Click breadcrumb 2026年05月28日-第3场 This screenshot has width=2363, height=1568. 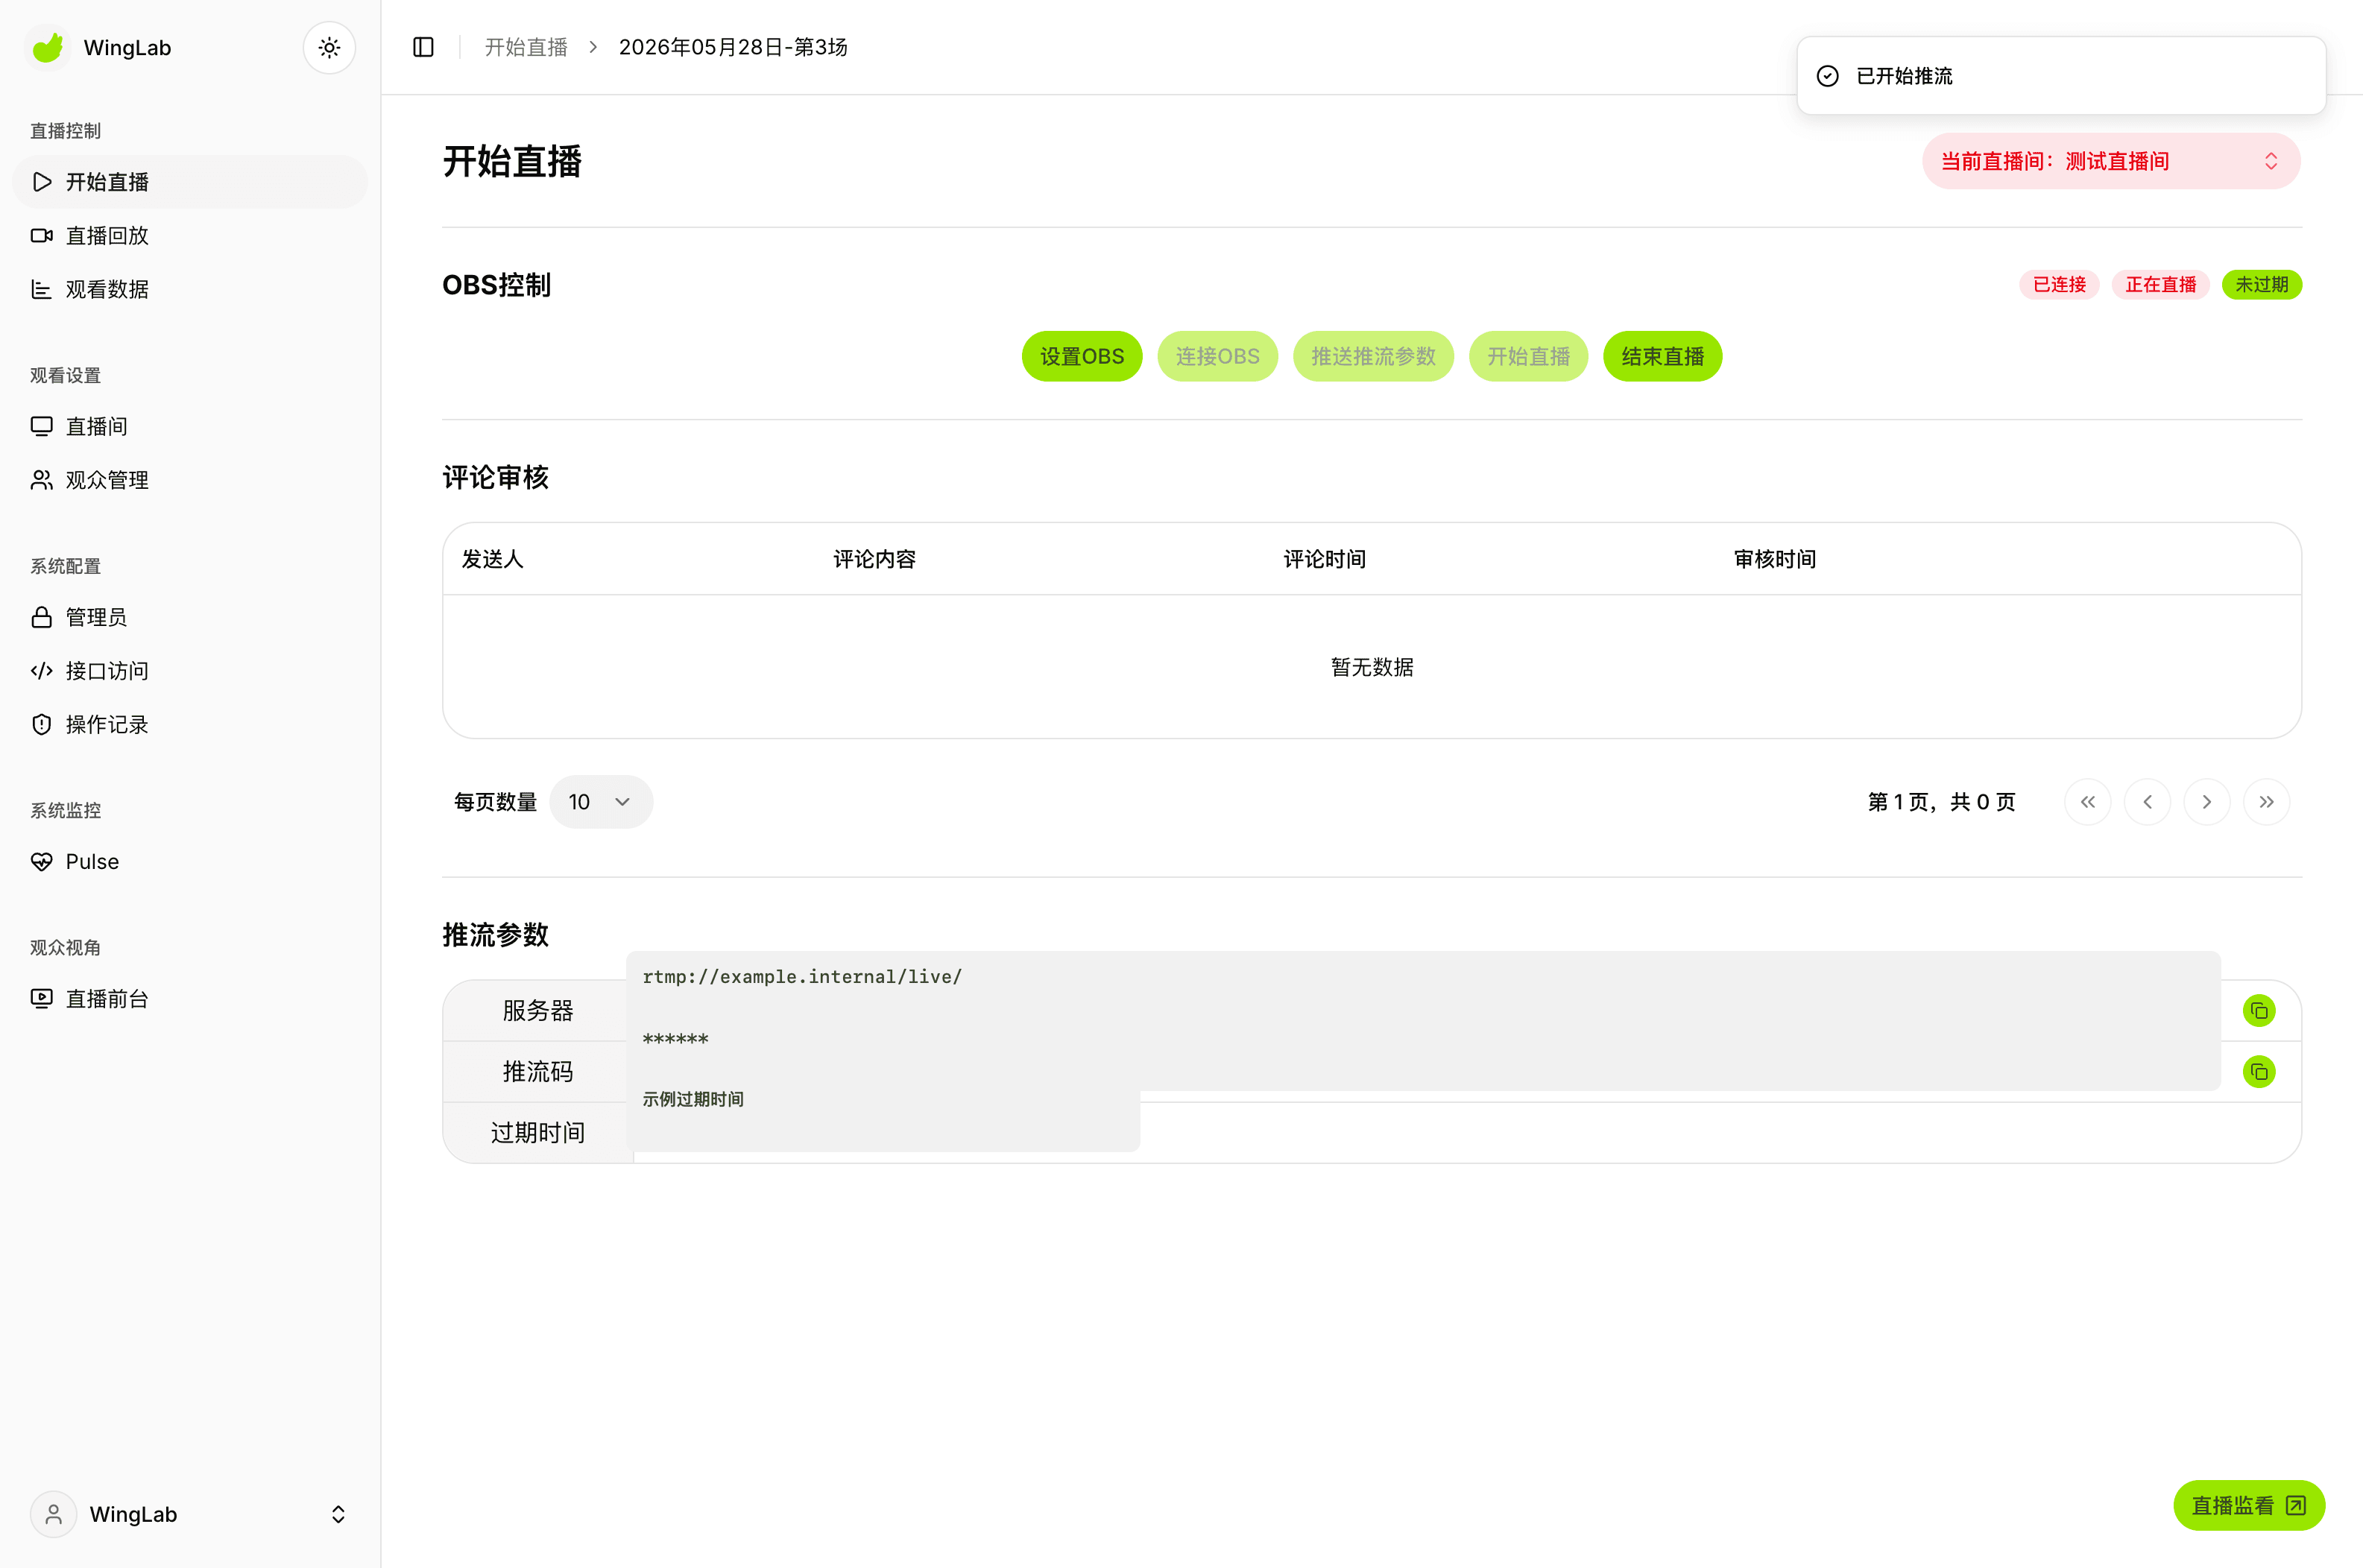pyautogui.click(x=733, y=47)
